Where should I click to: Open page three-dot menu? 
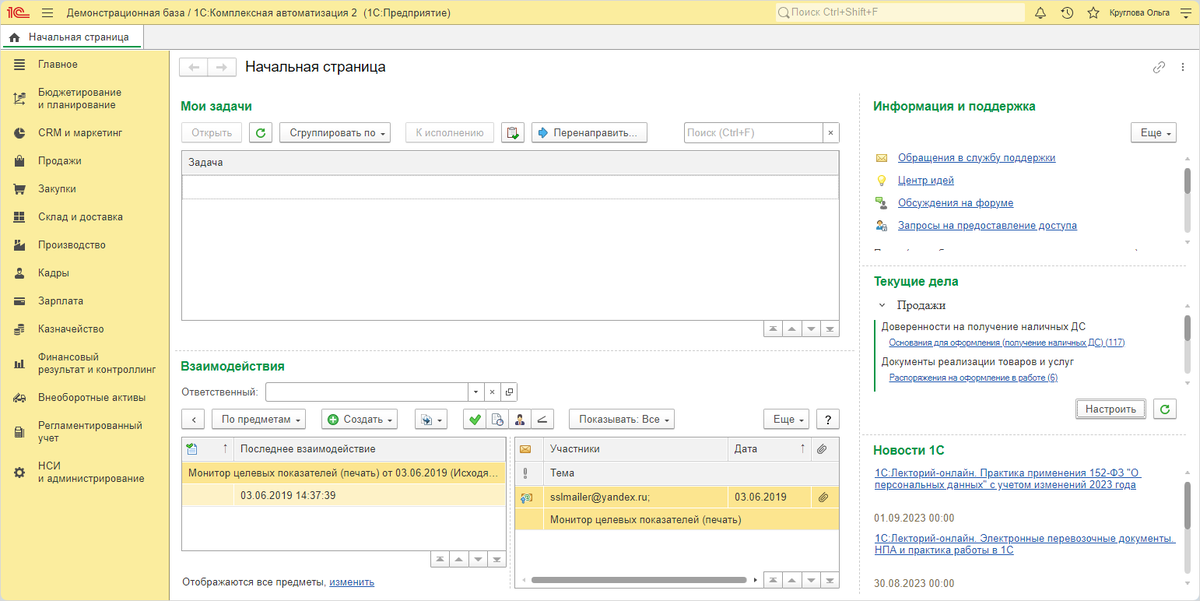pyautogui.click(x=1182, y=67)
